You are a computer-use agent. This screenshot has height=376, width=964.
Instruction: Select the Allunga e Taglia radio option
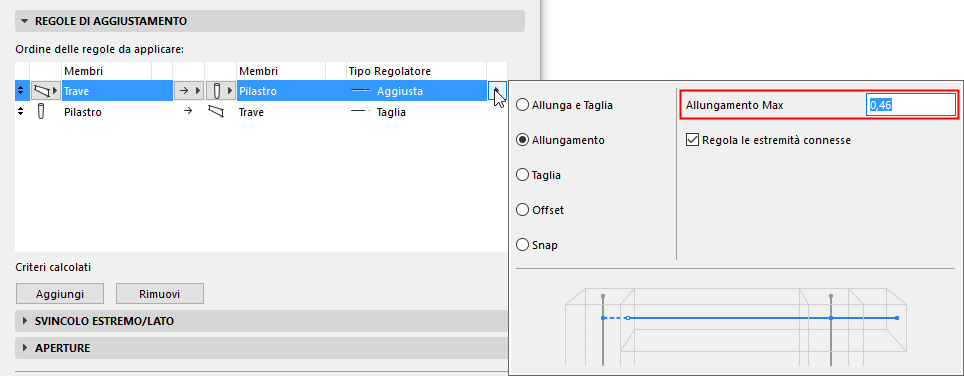(523, 105)
